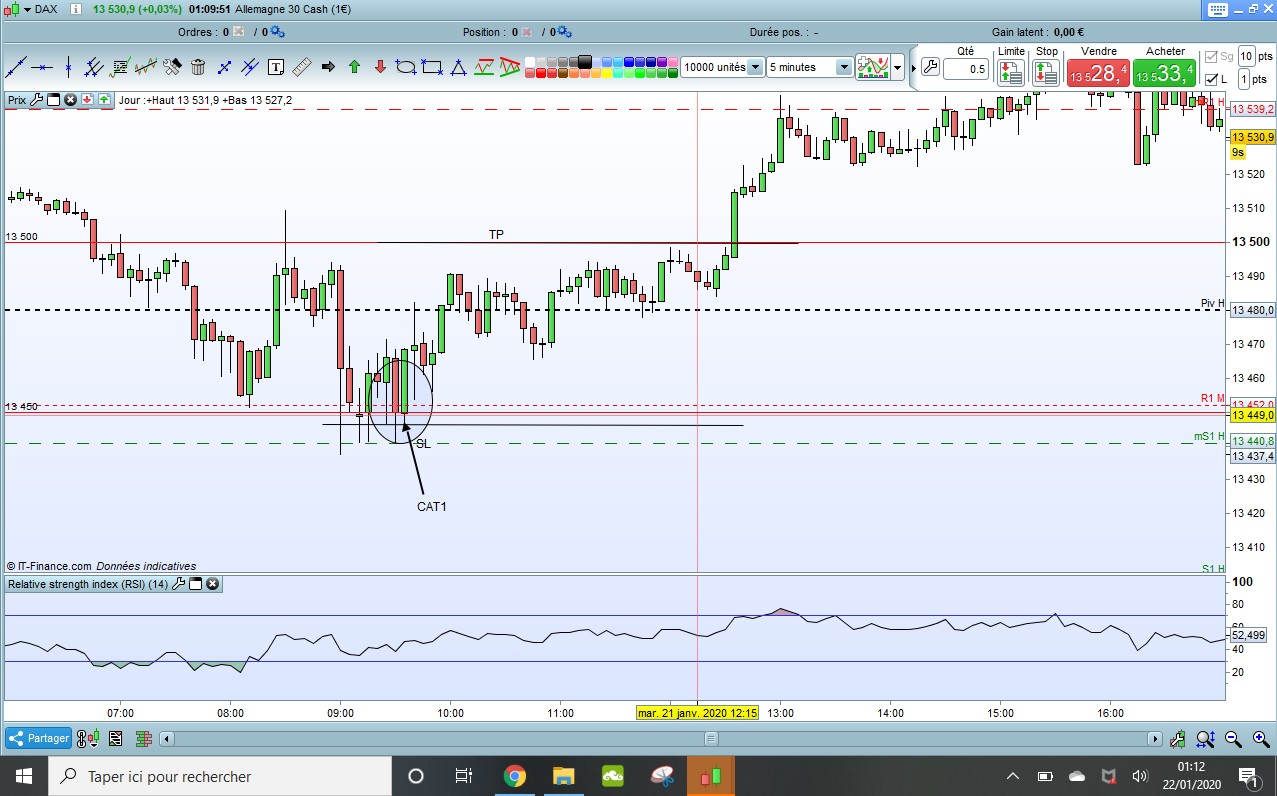Screen dimensions: 1277x796
Task: Select the ellipse drawing tool
Action: point(406,67)
